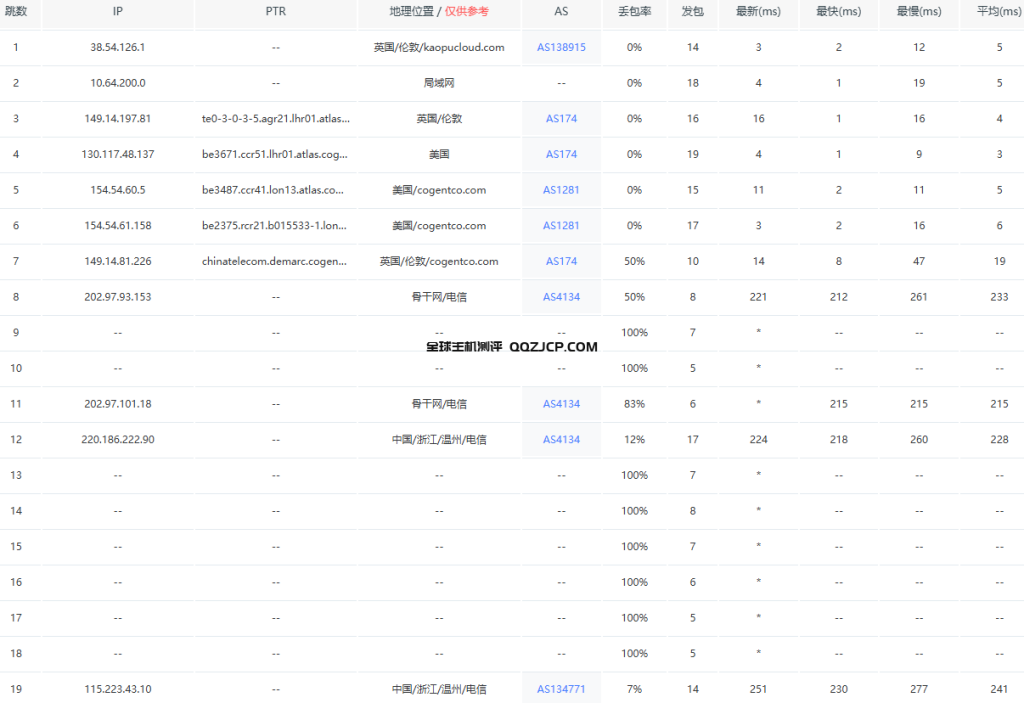Click the AS4134 link on hop 8
1024x703 pixels.
[x=560, y=296]
